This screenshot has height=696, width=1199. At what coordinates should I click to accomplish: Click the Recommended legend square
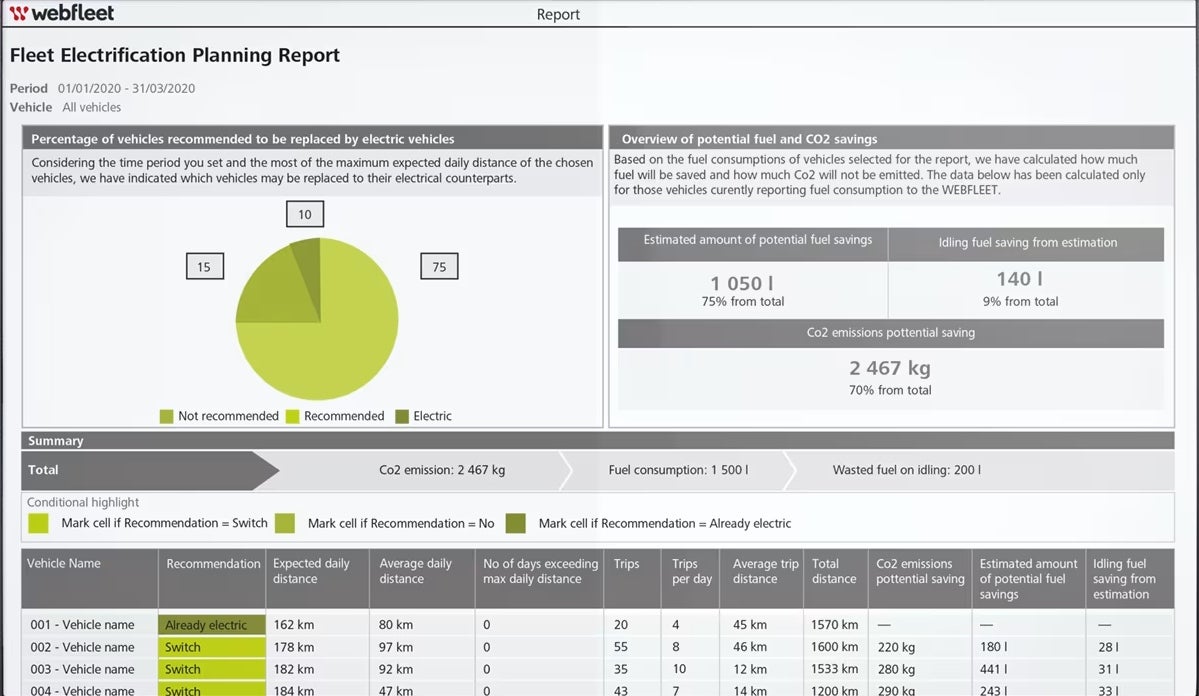(x=293, y=416)
